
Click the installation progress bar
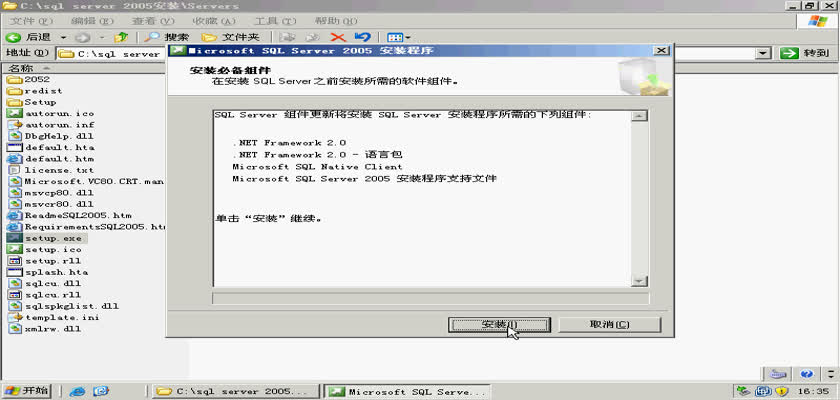[431, 298]
